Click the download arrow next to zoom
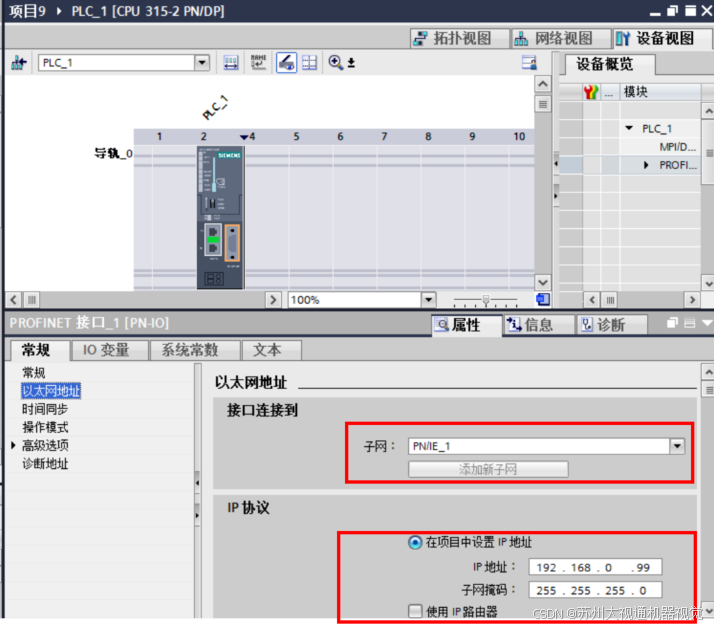 351,63
